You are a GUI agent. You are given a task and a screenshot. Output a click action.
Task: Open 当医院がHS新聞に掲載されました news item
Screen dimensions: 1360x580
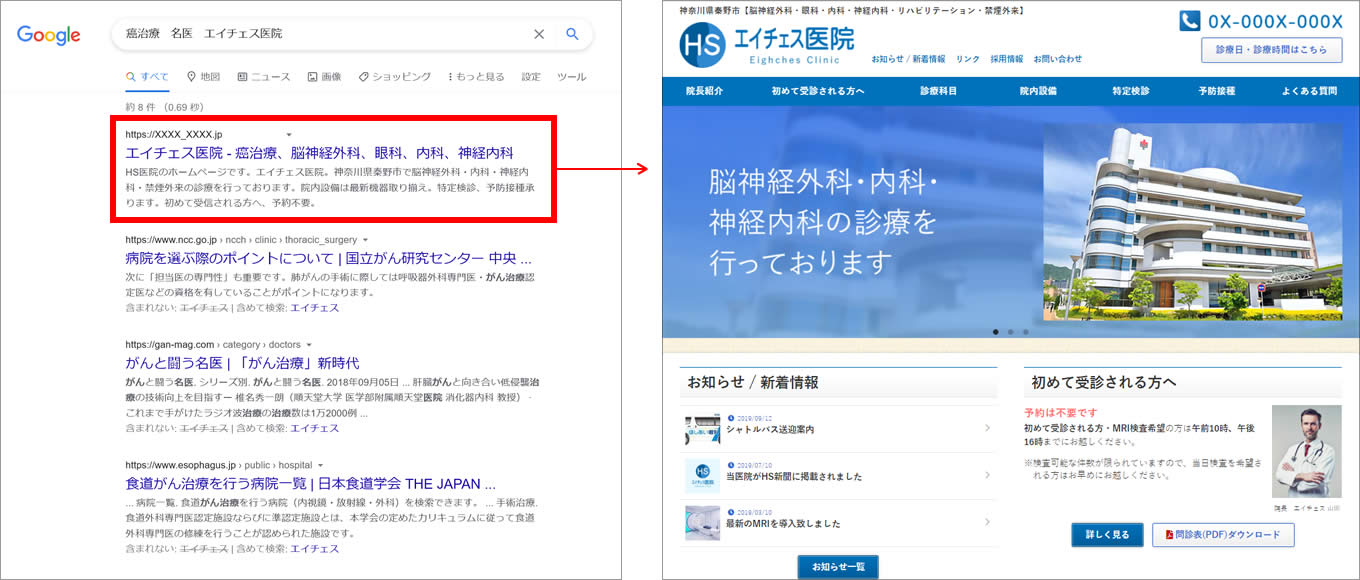794,477
